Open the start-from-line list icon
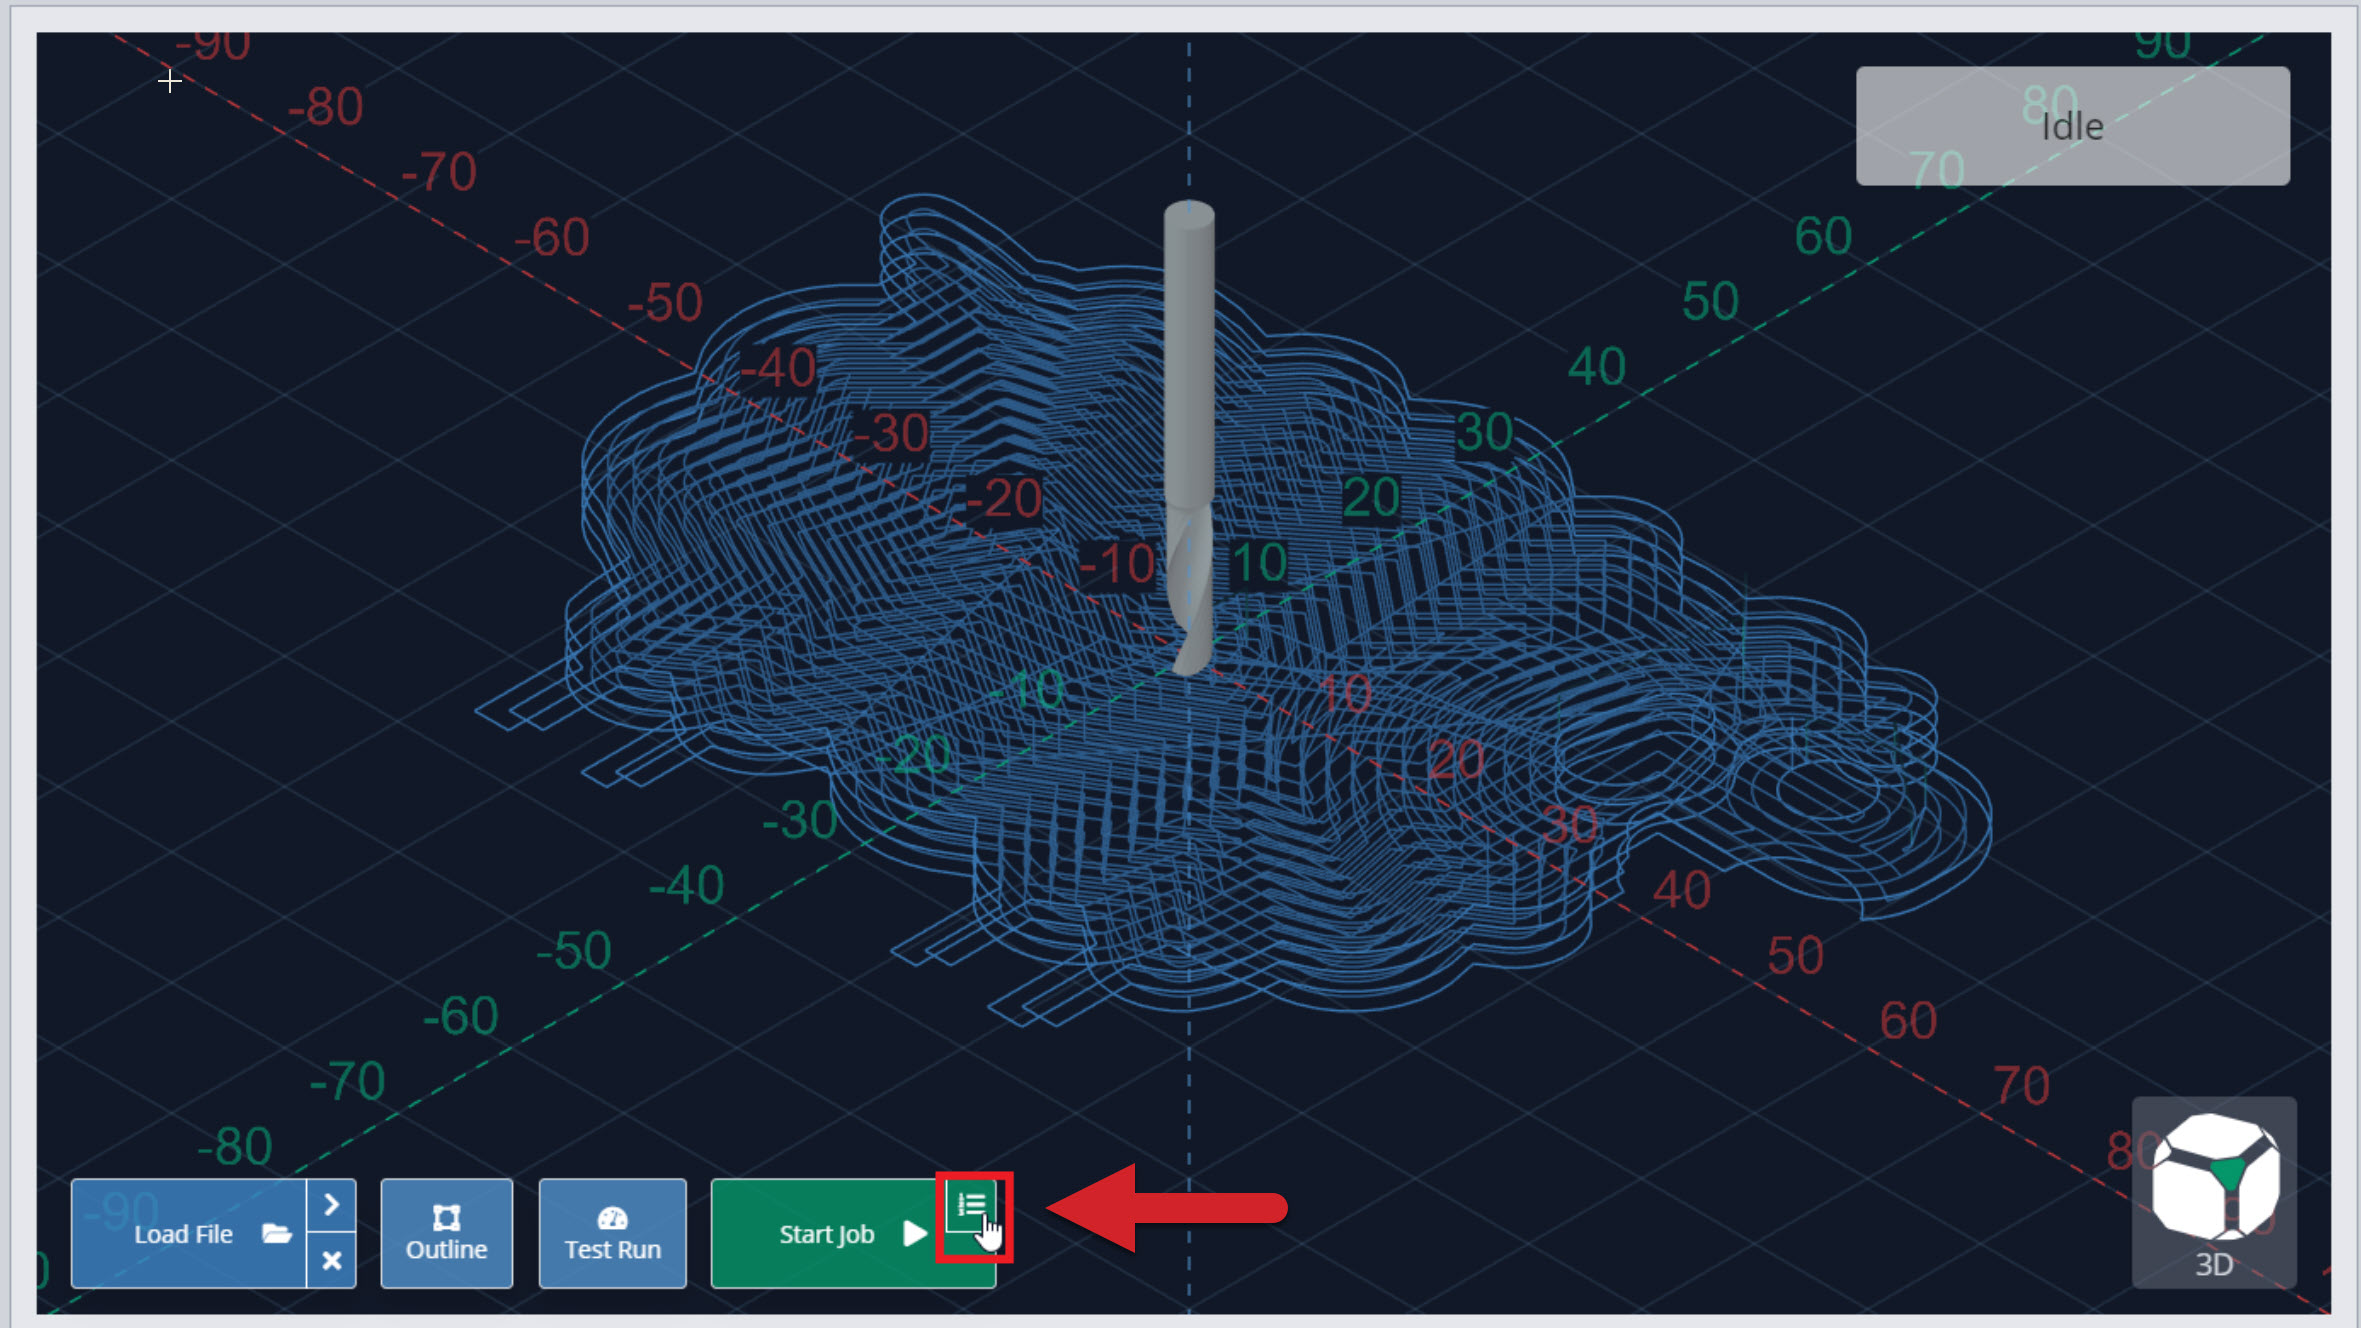2361x1328 pixels. 971,1207
